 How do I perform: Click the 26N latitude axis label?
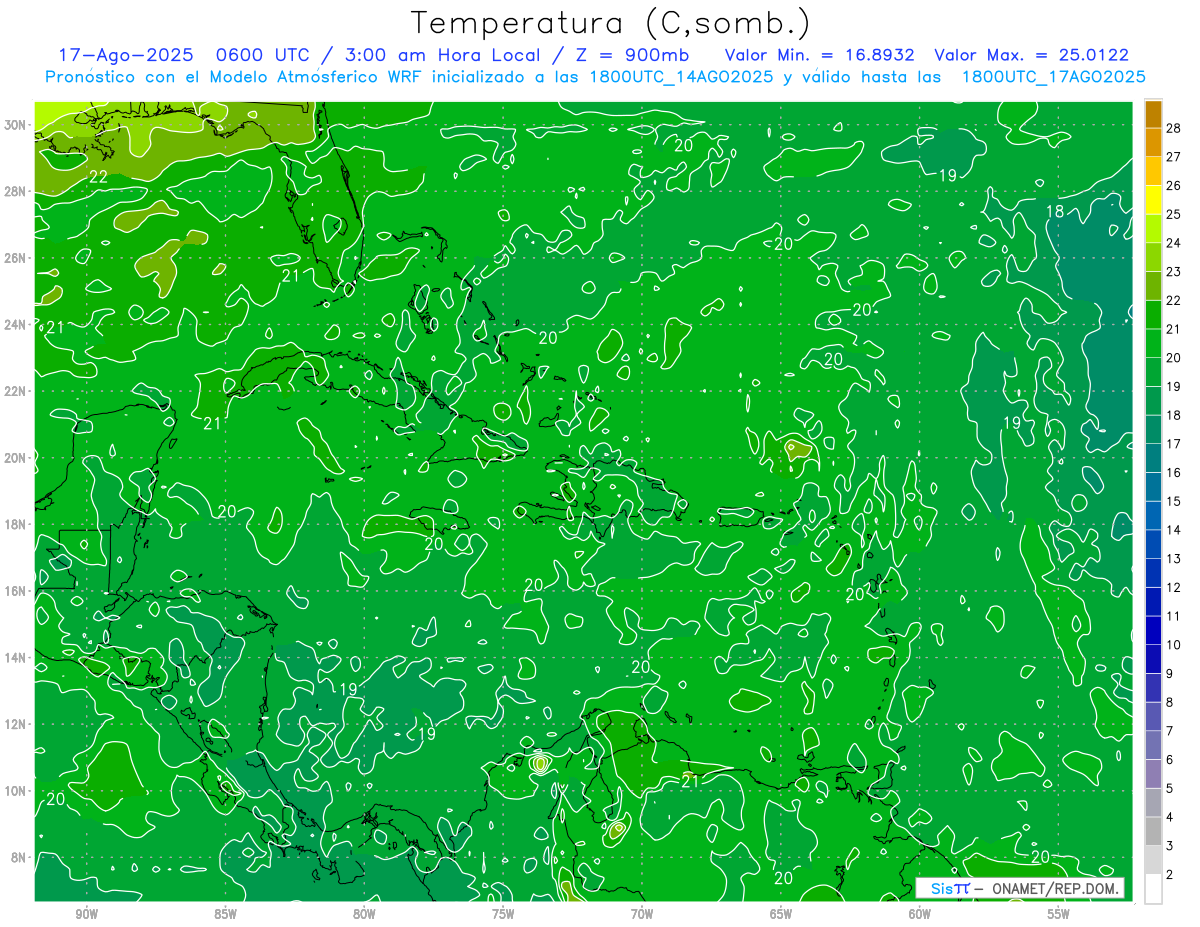17,258
